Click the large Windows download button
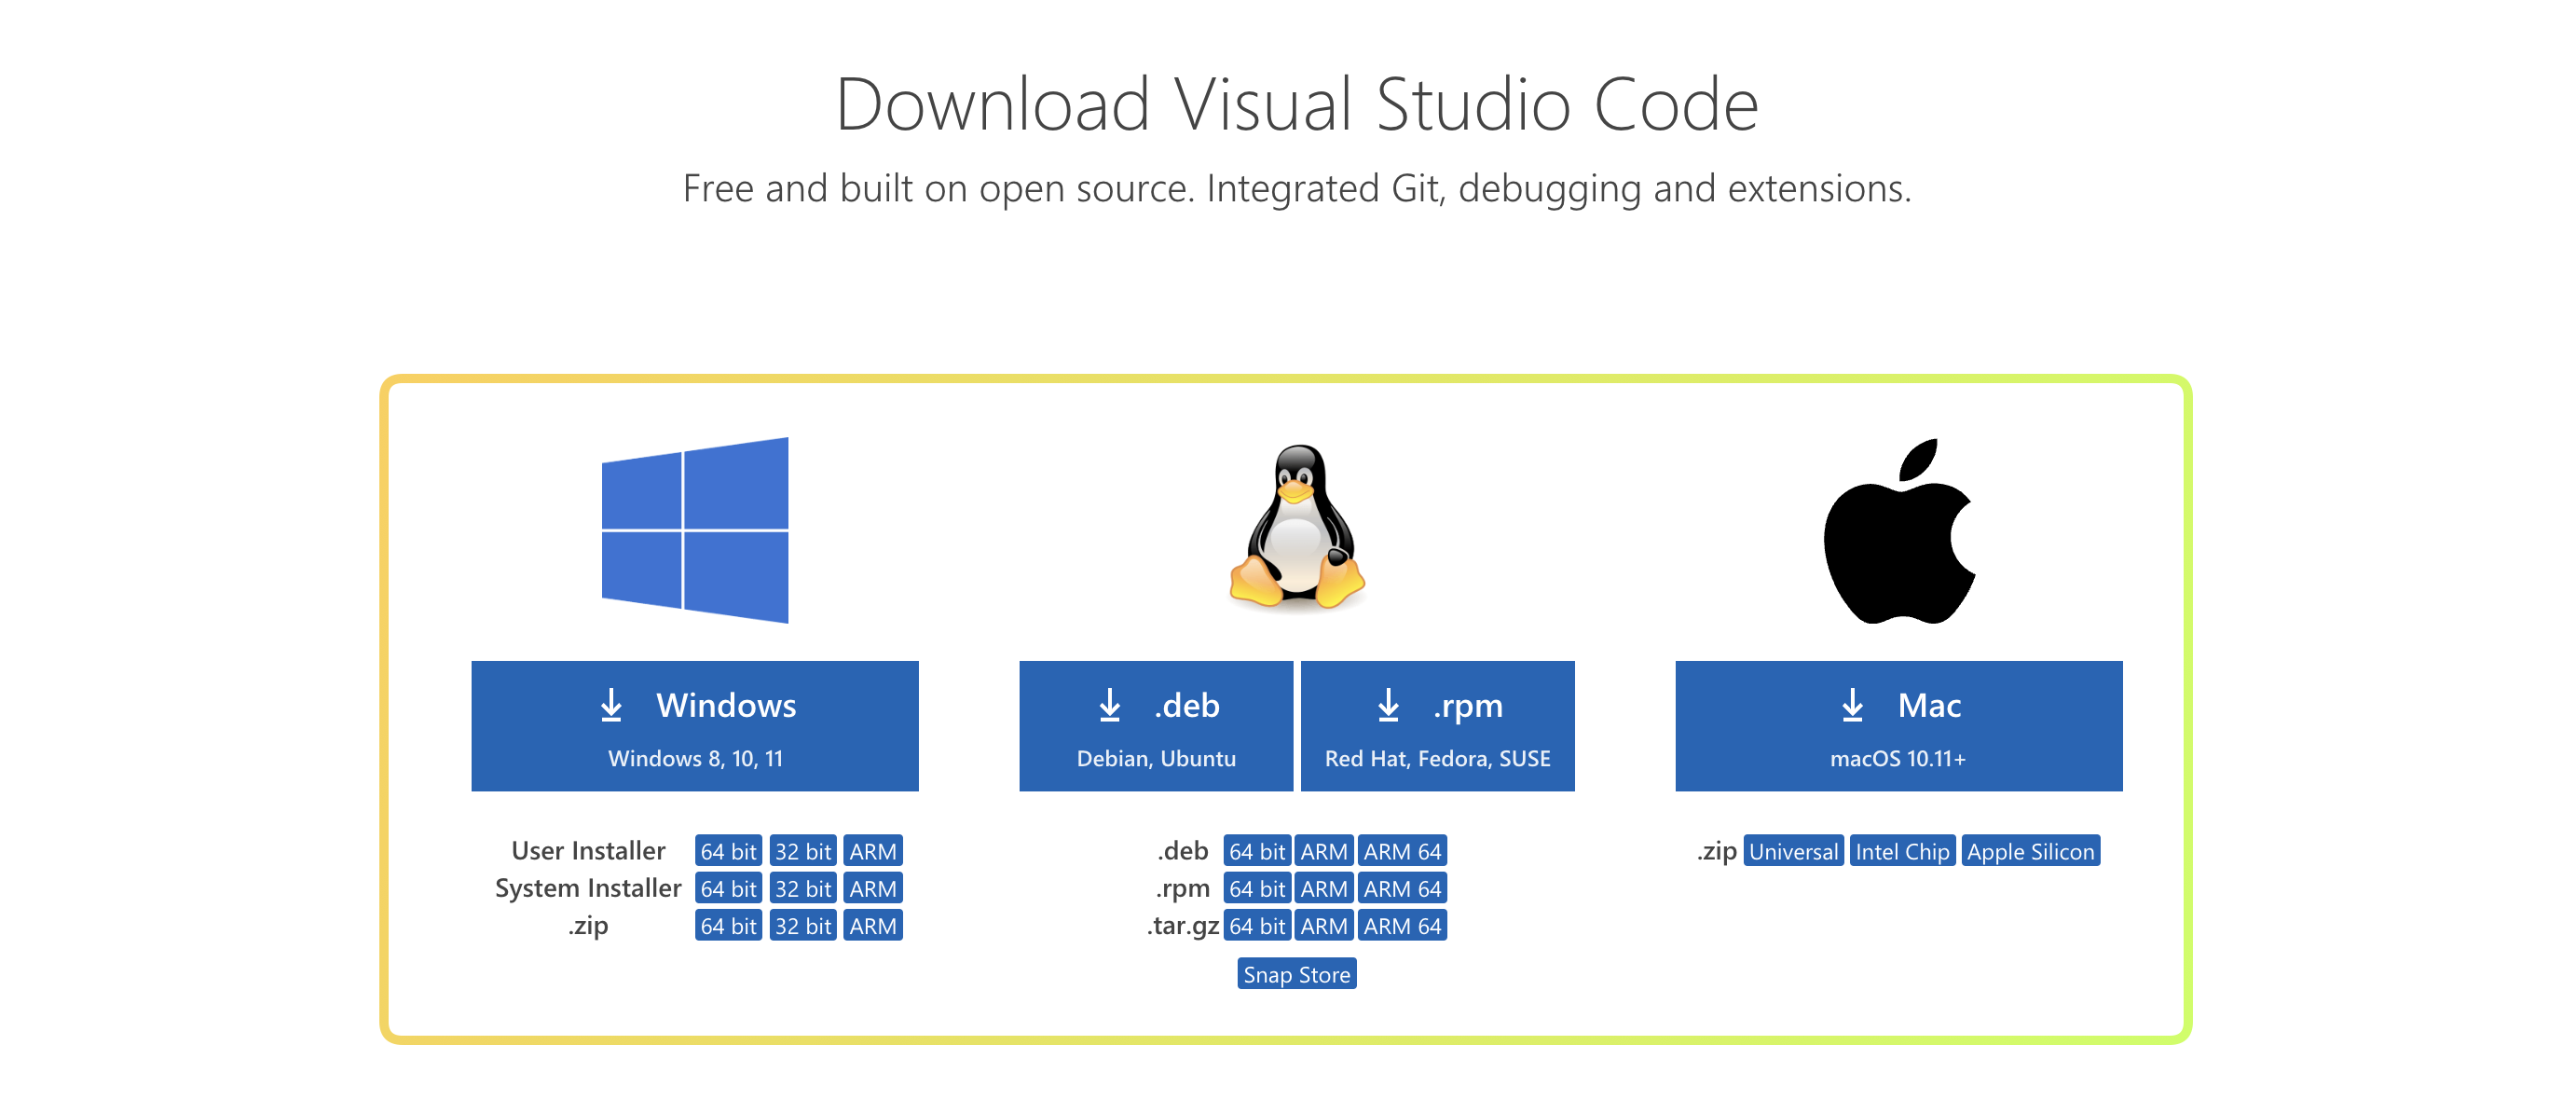Viewport: 2576px width, 1100px height. coord(695,726)
